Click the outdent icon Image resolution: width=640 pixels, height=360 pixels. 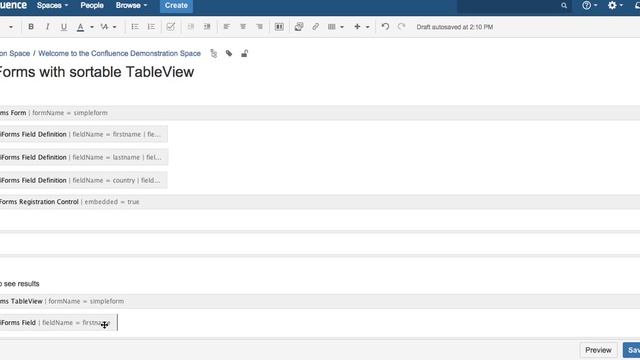click(191, 27)
